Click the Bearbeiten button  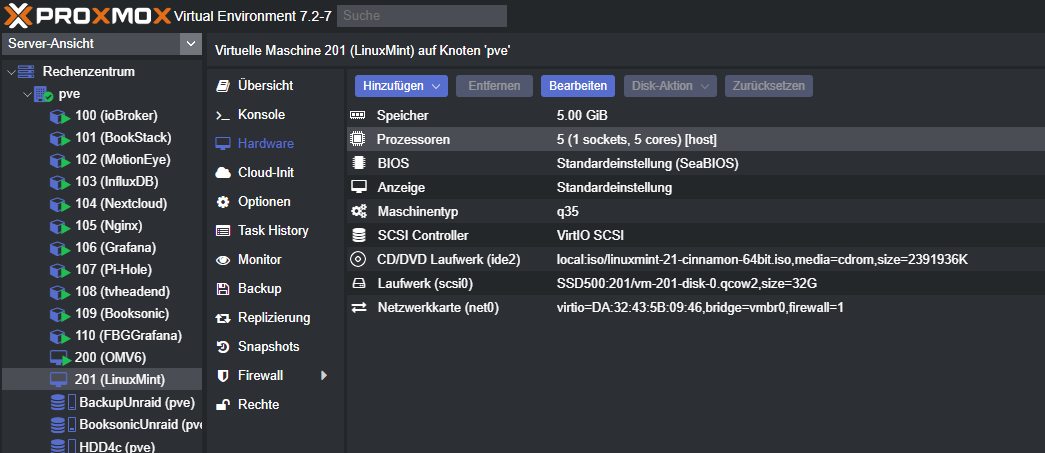coord(577,86)
